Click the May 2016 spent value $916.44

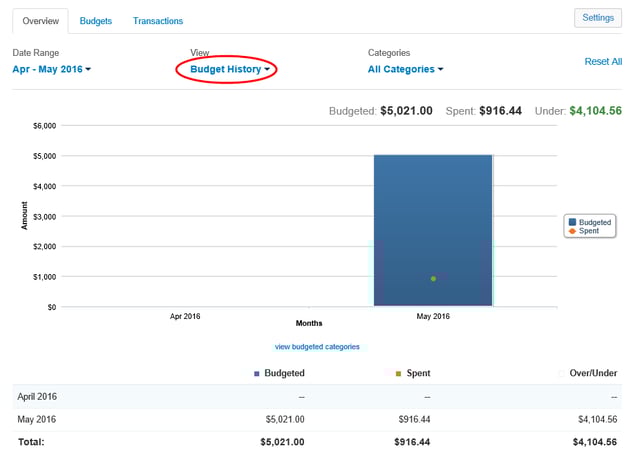pyautogui.click(x=414, y=419)
